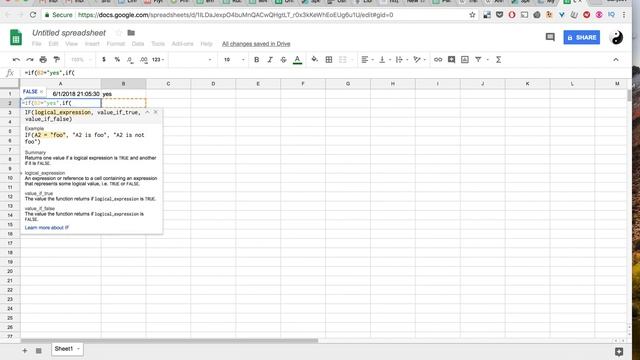This screenshot has height=360, width=640.
Task: Click the SHARE button
Action: coord(582,37)
